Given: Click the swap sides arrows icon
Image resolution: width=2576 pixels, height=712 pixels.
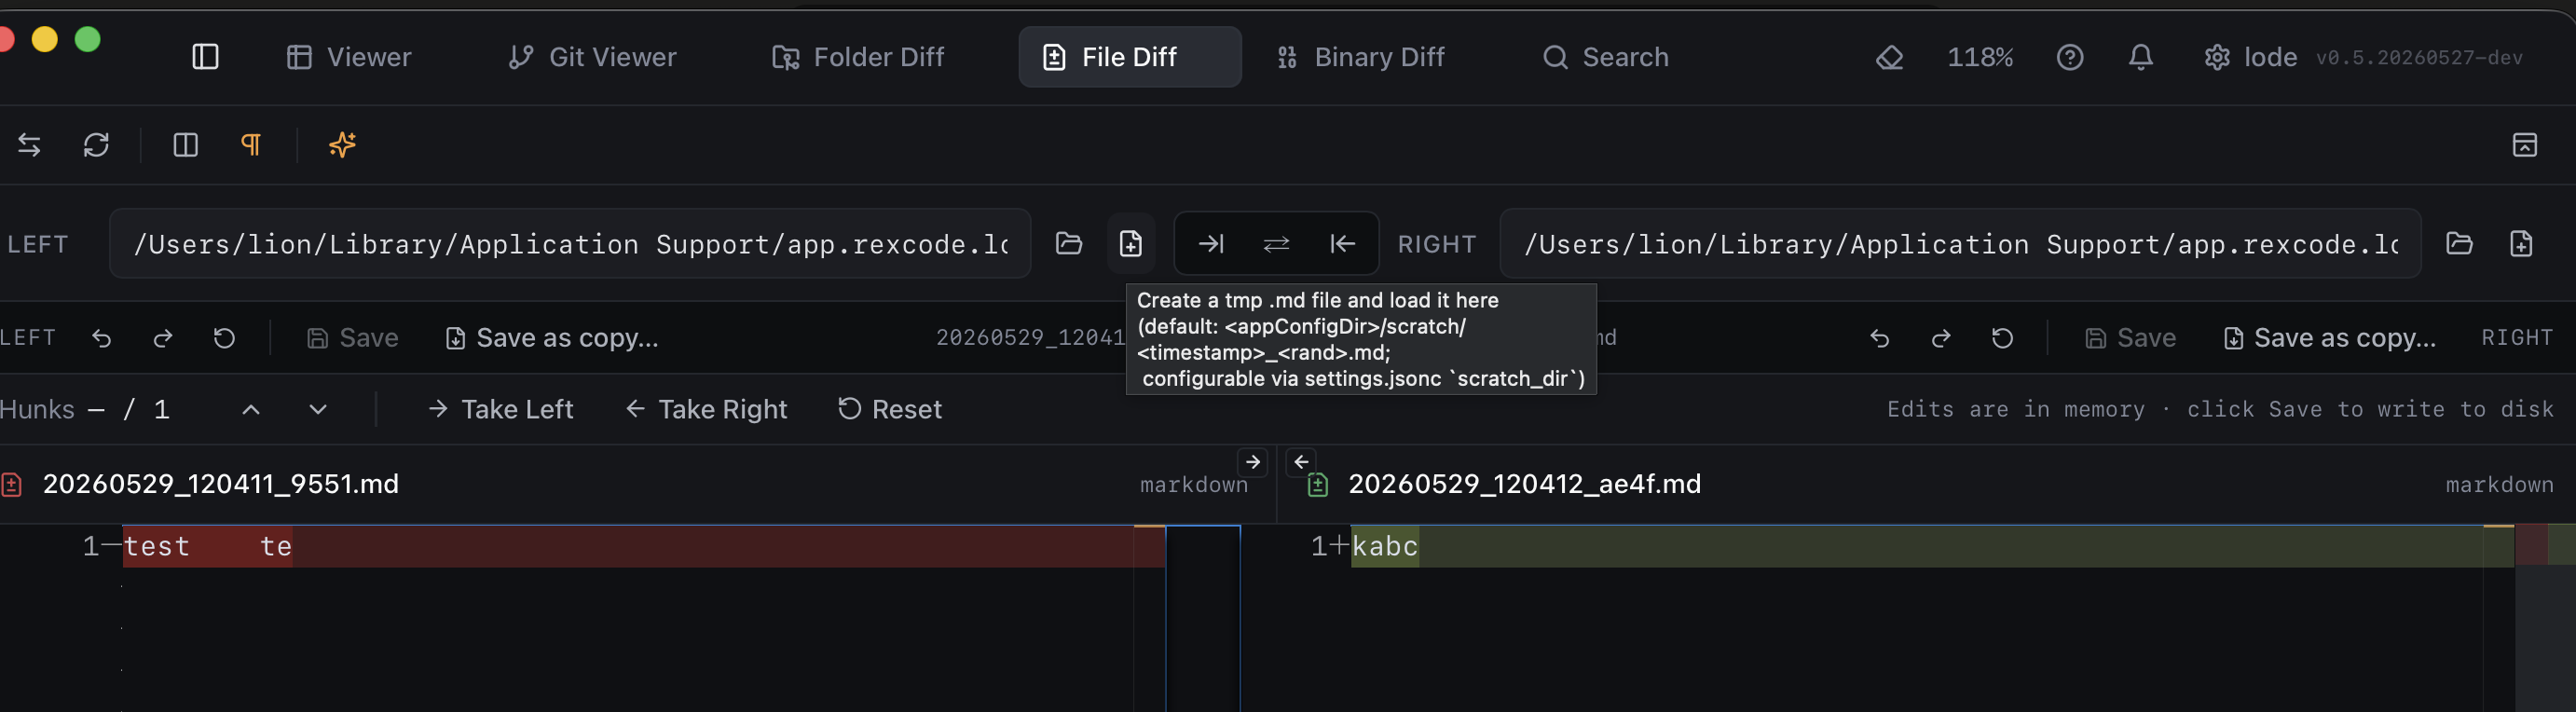Looking at the screenshot, I should click(29, 145).
